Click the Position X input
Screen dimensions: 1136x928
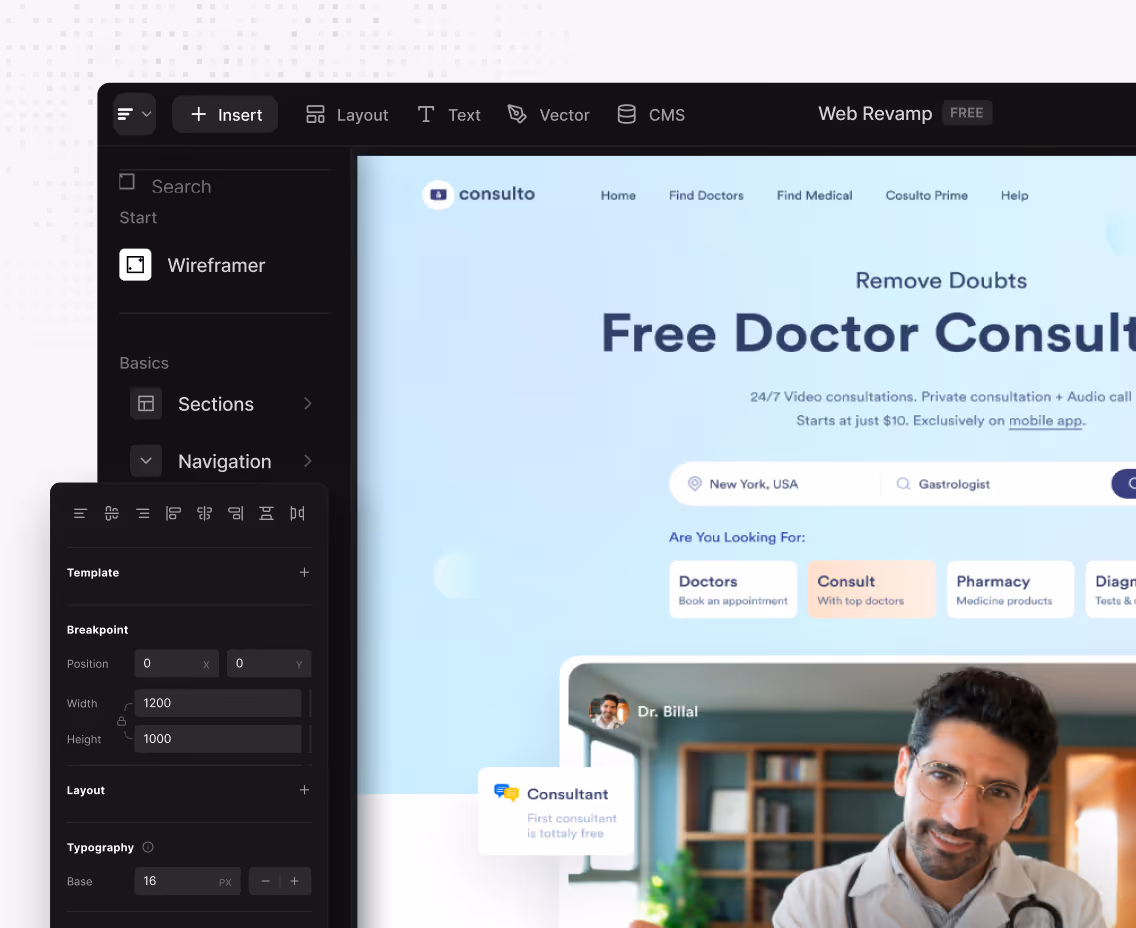[x=177, y=664]
